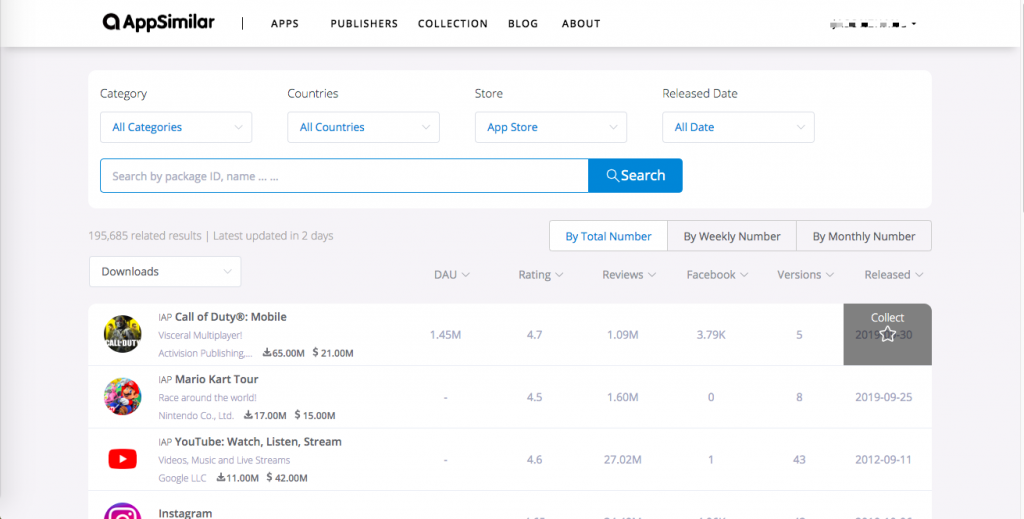Click Nintendo Co., Ltd. publisher name
This screenshot has height=519, width=1024.
(196, 415)
